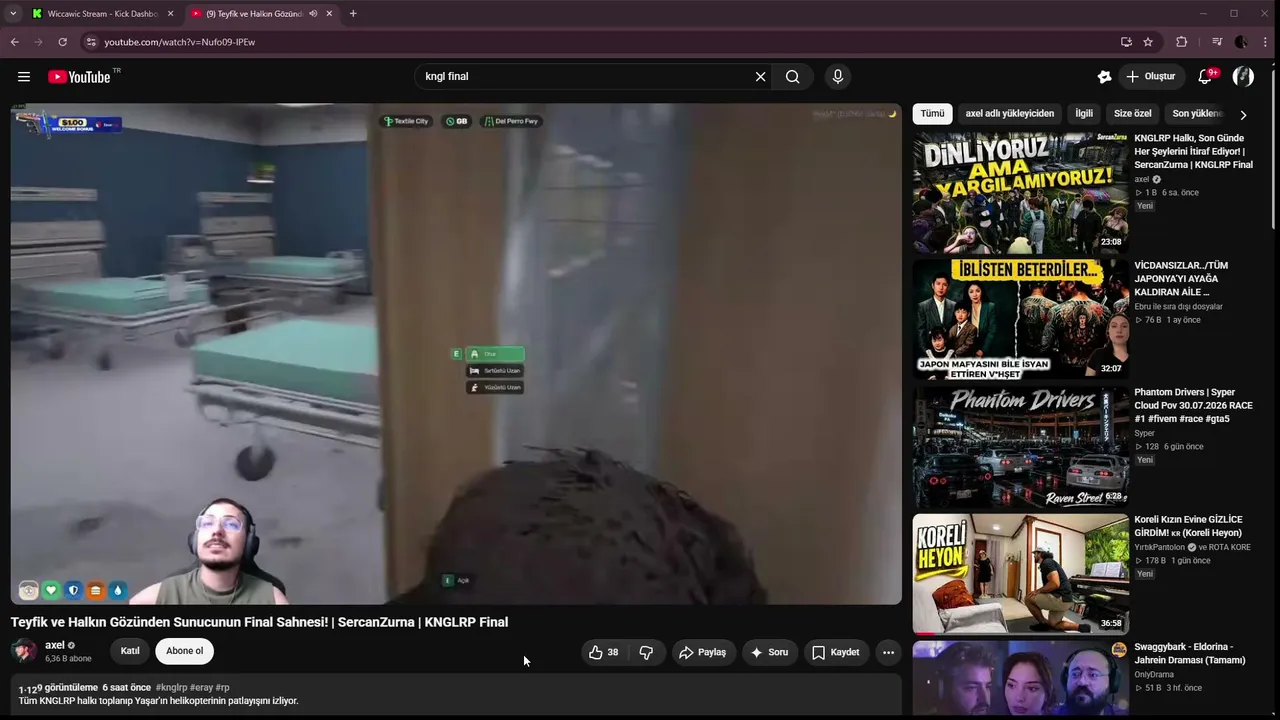
Task: Click the magnifier search button
Action: point(792,77)
